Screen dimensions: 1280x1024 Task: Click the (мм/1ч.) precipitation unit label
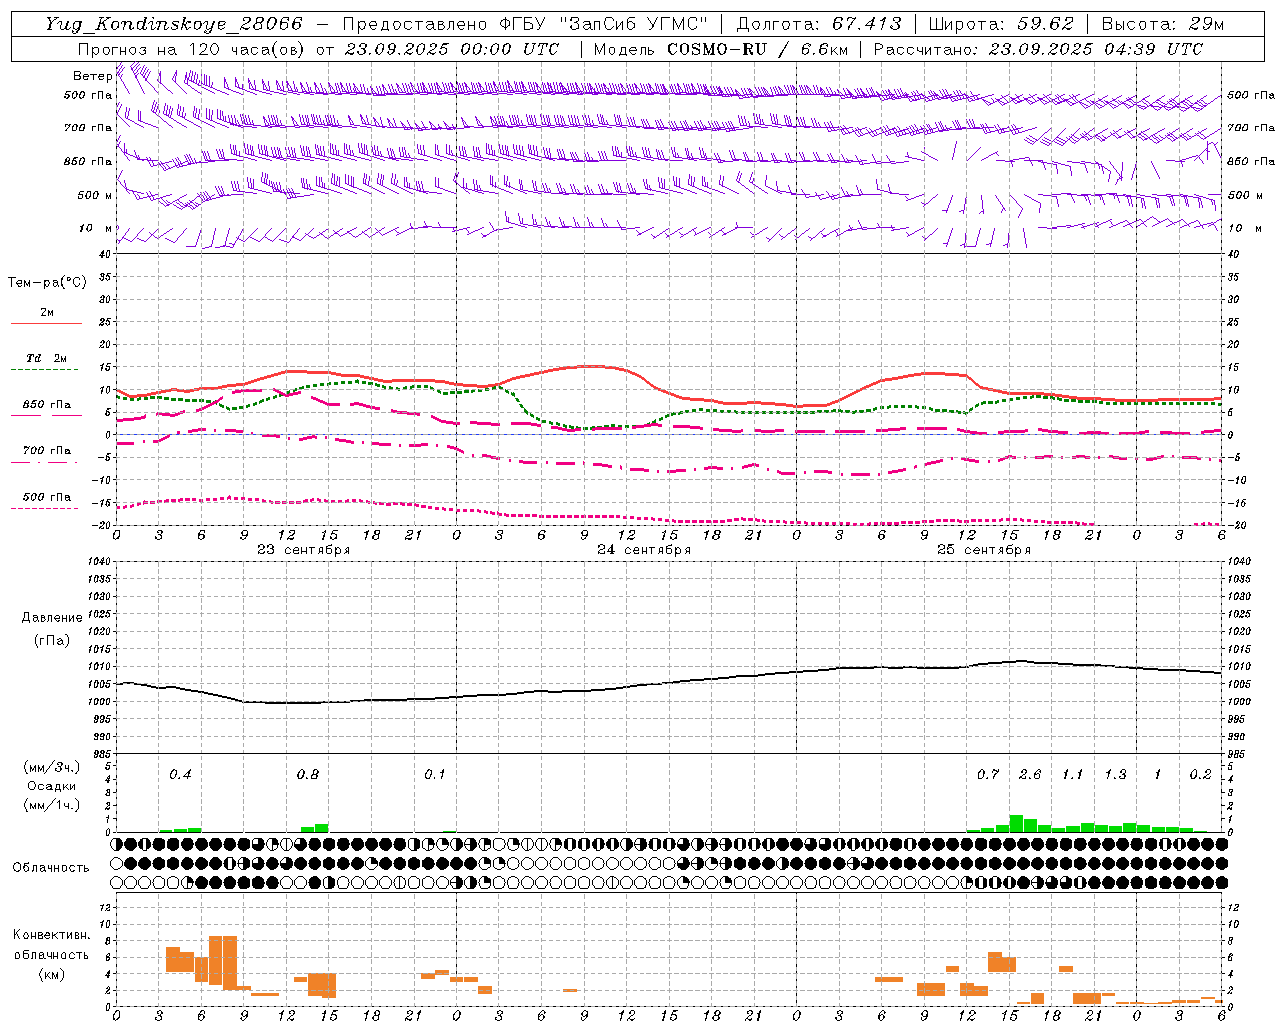(x=51, y=805)
